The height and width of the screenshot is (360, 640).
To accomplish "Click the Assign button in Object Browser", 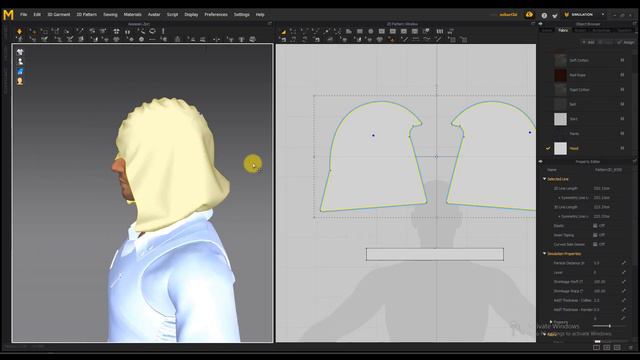I will click(x=626, y=42).
